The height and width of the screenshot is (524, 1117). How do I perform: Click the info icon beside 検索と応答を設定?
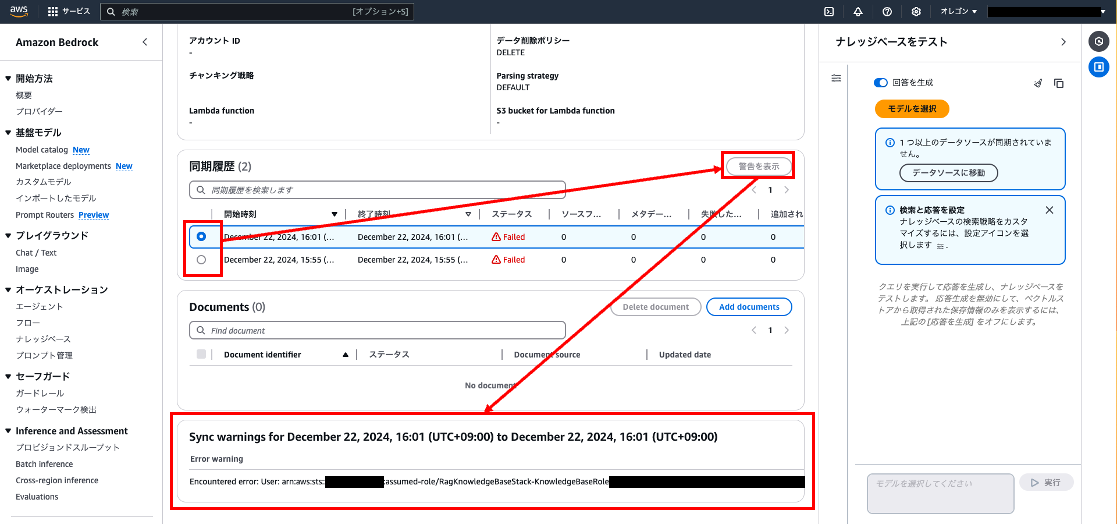point(889,211)
